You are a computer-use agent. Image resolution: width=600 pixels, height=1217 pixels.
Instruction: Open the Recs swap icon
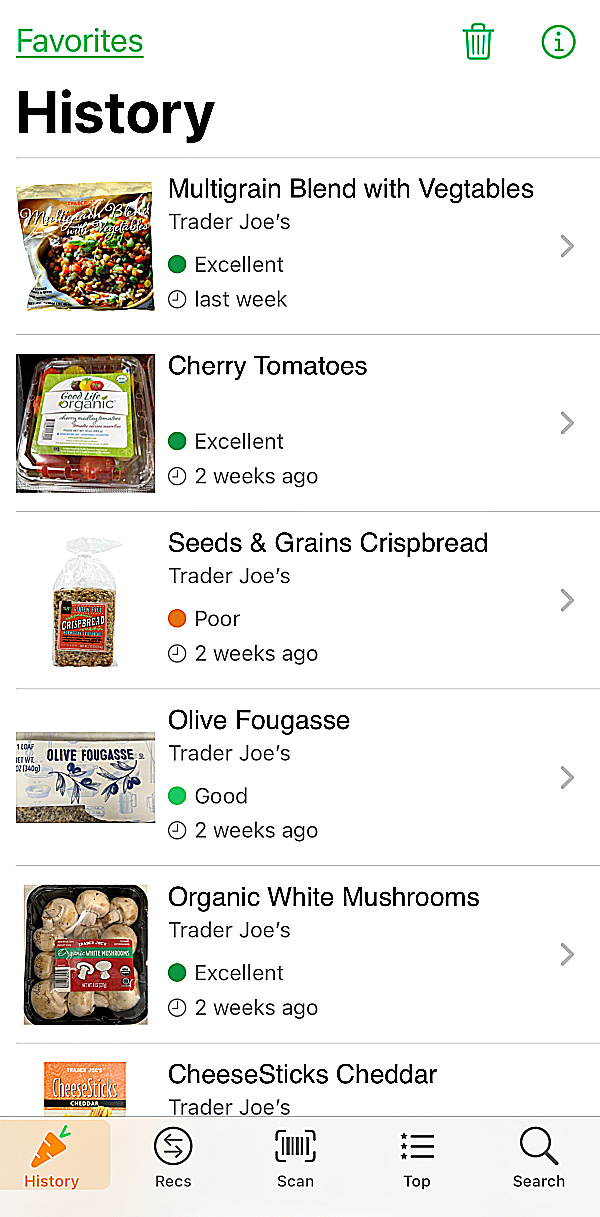pyautogui.click(x=173, y=1147)
